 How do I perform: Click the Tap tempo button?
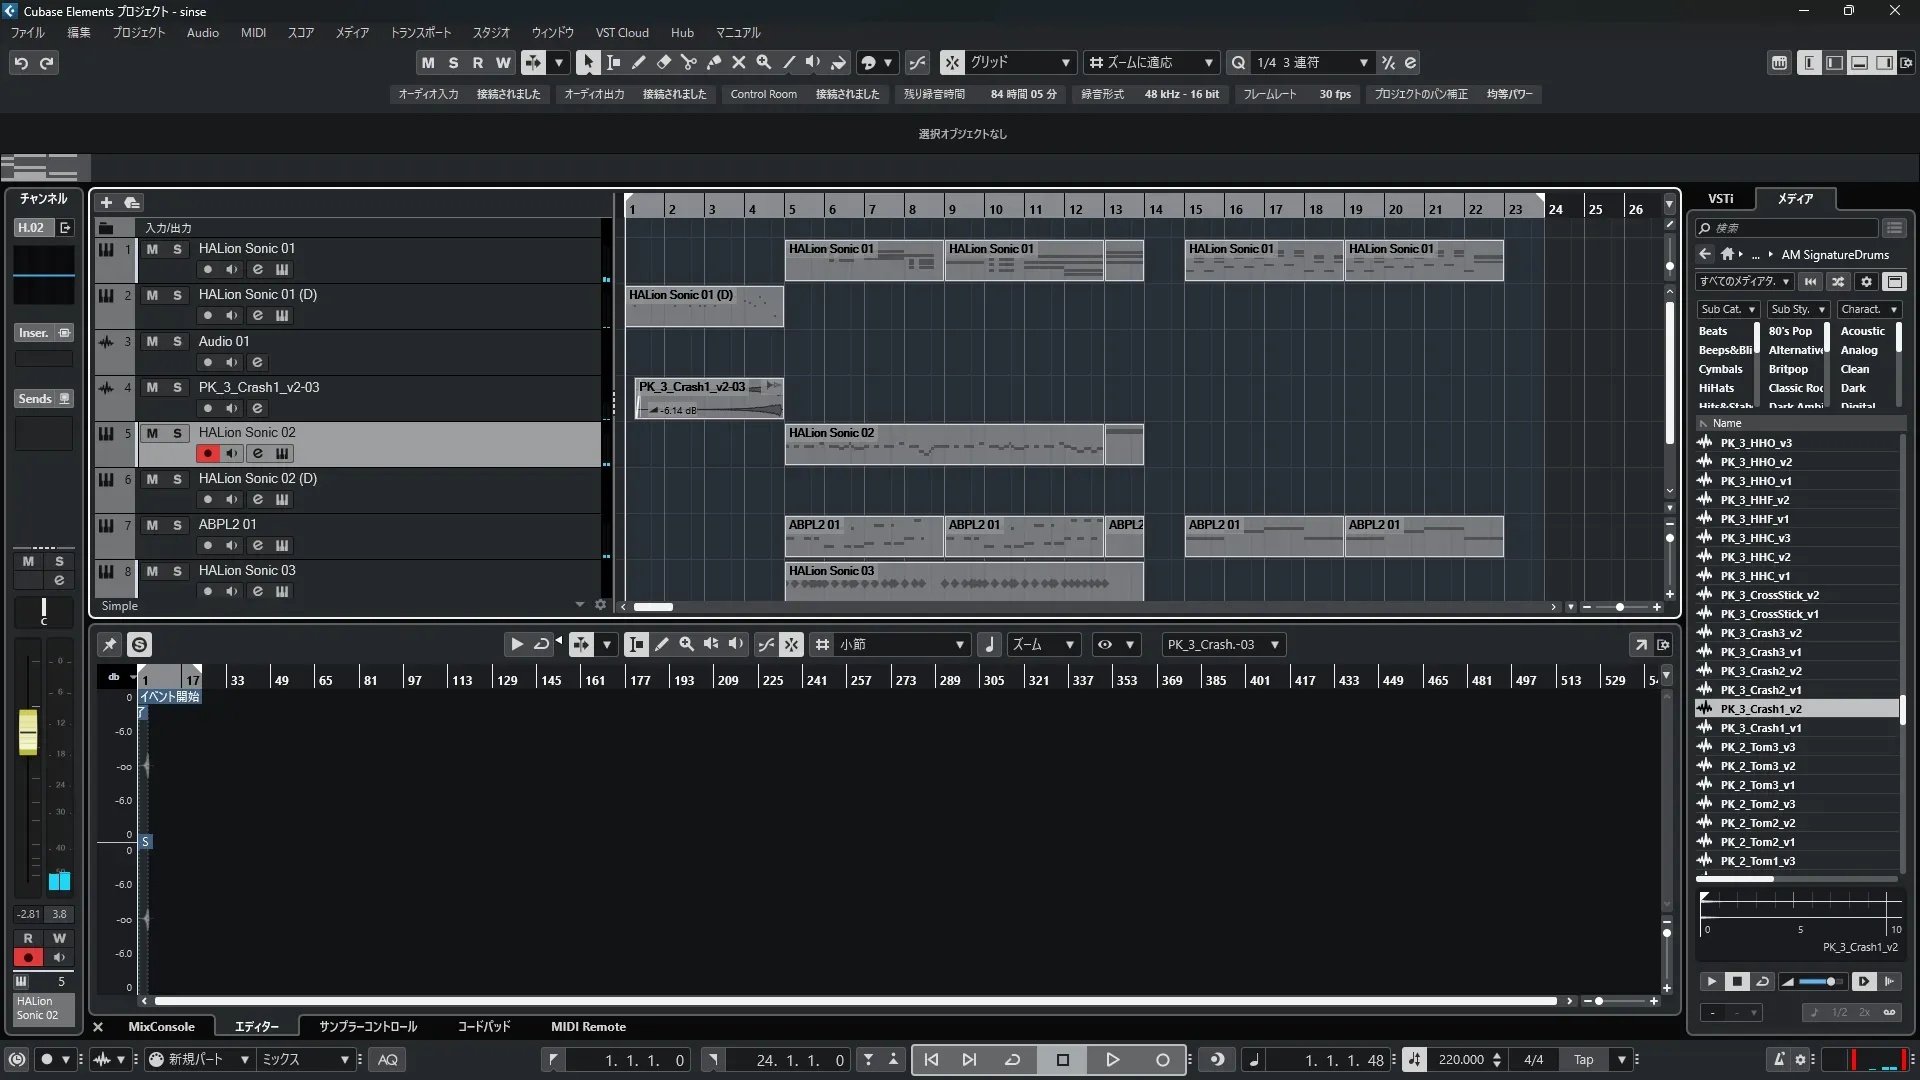pos(1583,1059)
